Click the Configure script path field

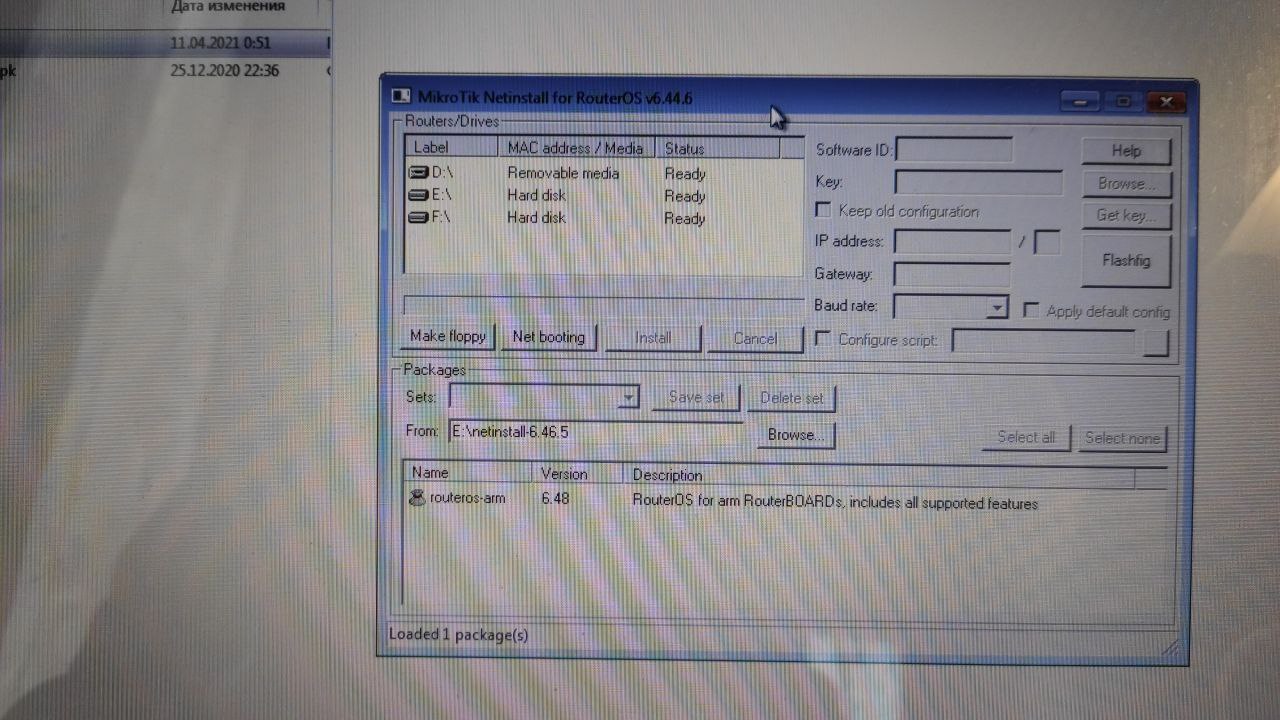[1044, 341]
